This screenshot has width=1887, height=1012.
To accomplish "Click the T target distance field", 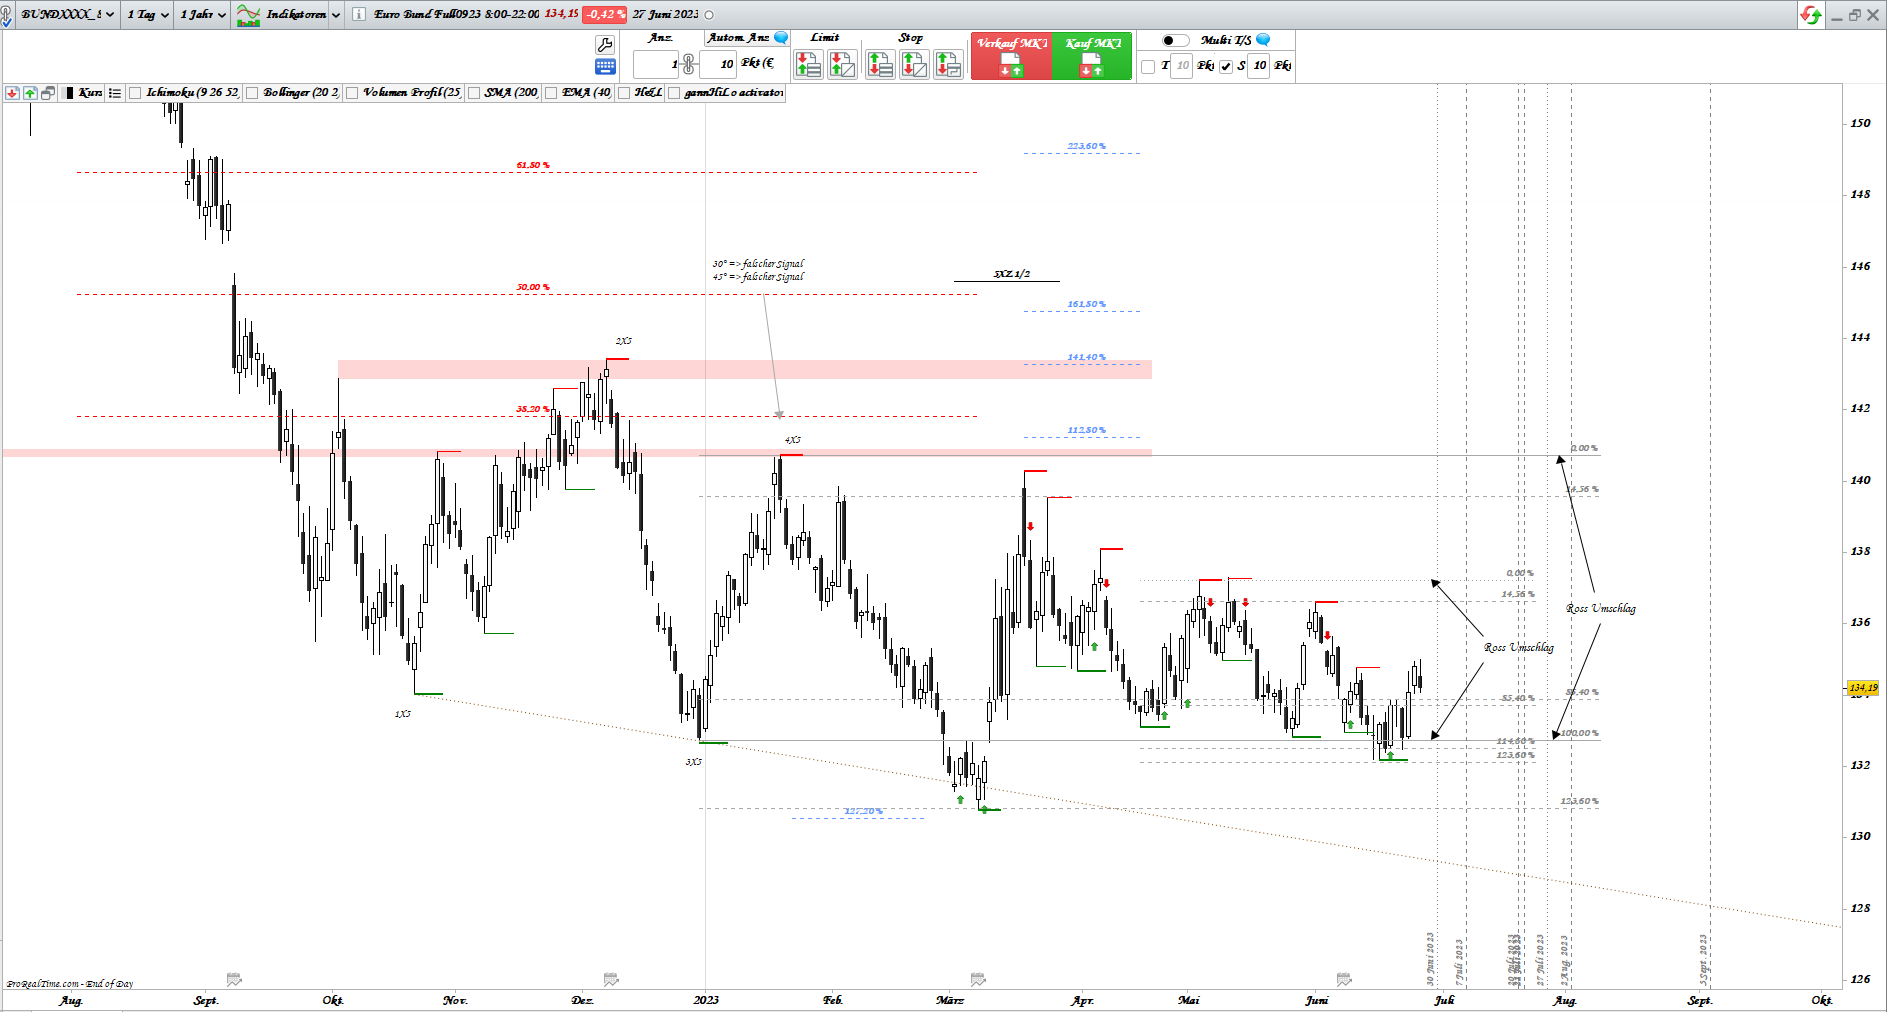I will pos(1182,66).
